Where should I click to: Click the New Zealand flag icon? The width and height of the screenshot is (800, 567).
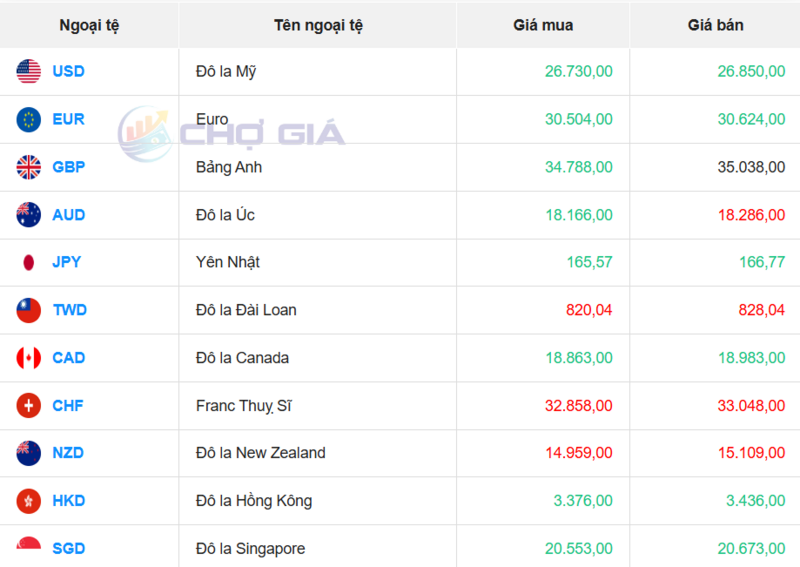click(28, 453)
